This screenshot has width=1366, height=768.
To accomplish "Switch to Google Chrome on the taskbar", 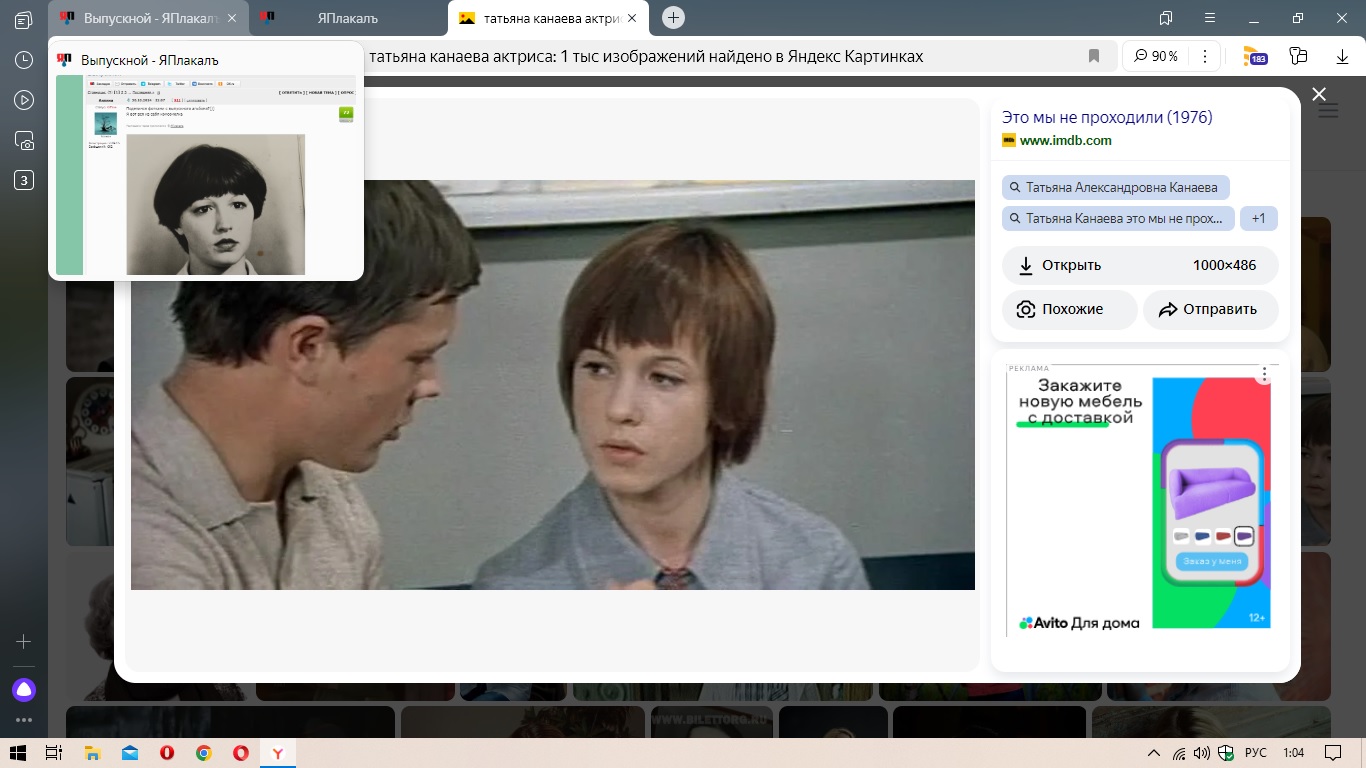I will click(203, 752).
